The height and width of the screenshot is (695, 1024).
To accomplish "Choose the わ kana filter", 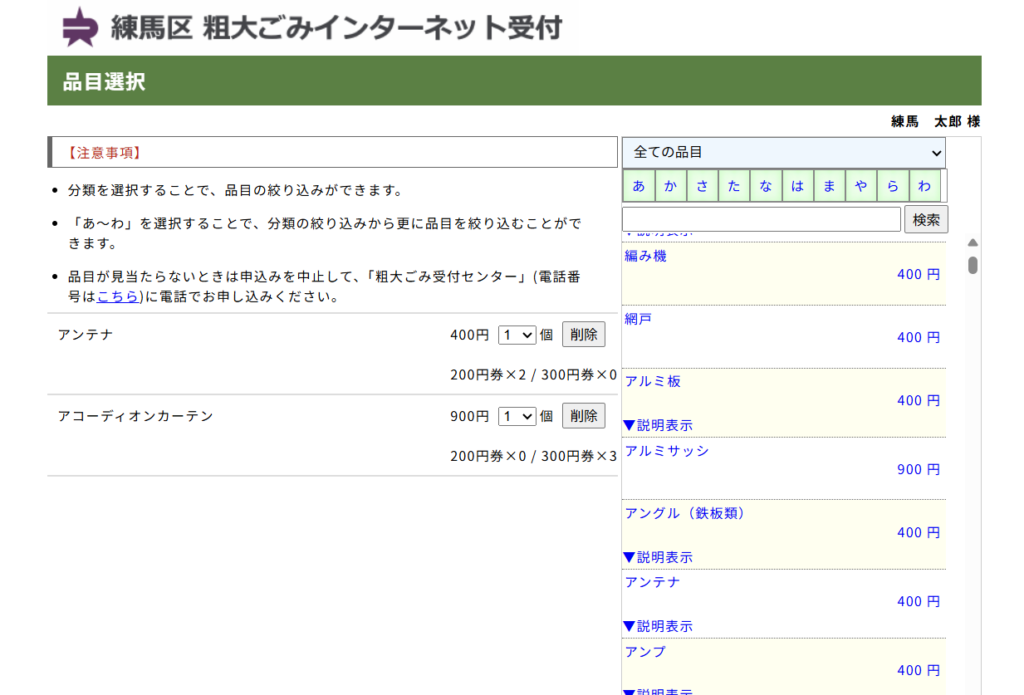I will (924, 186).
